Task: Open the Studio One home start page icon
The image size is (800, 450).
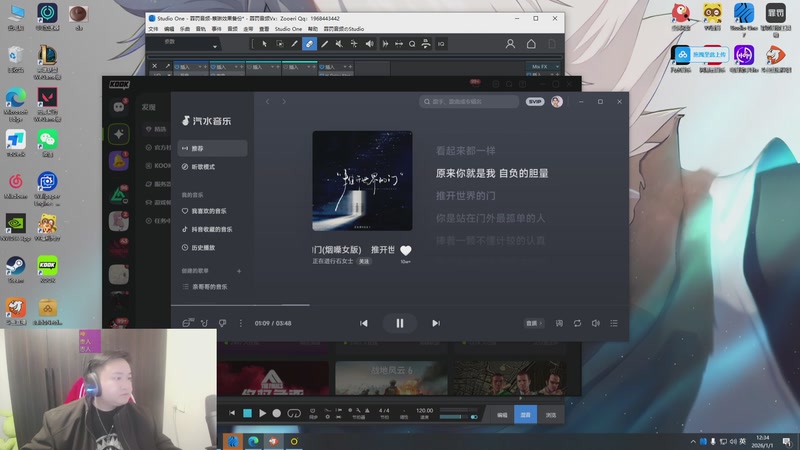Action: click(x=531, y=44)
